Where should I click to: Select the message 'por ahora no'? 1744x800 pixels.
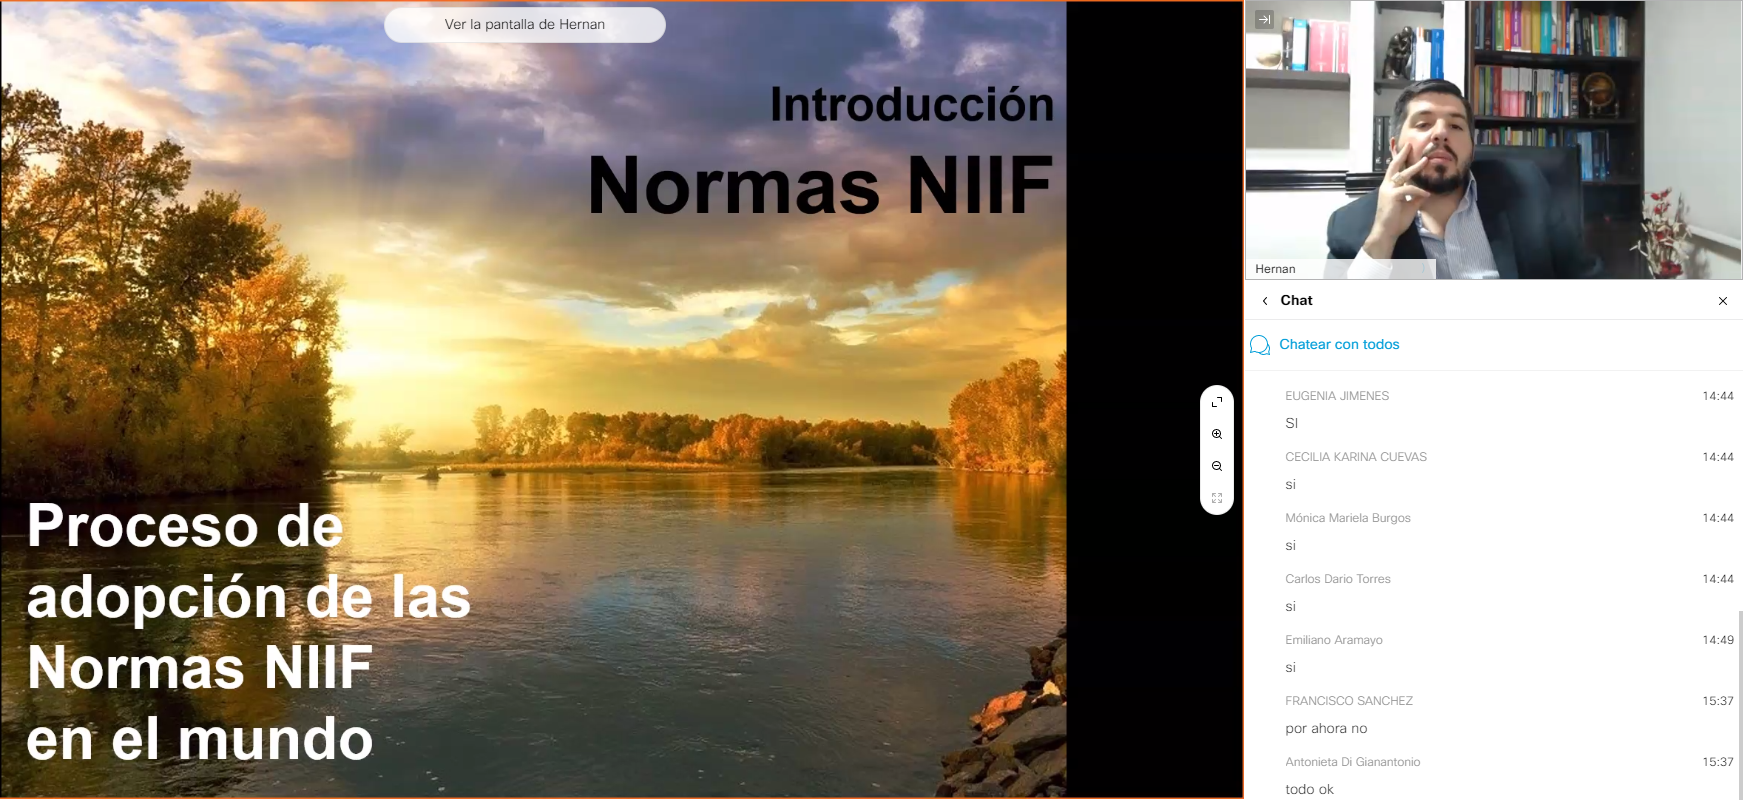tap(1326, 729)
